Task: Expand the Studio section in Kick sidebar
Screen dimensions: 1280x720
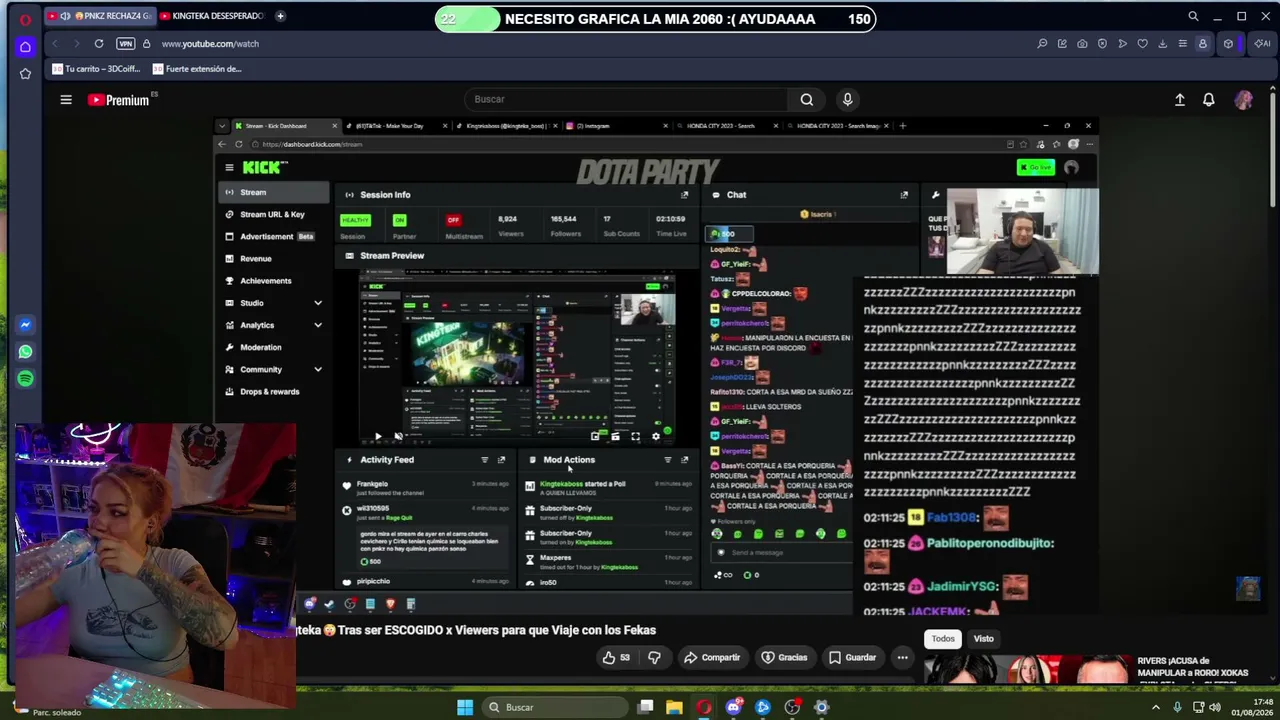Action: click(318, 303)
